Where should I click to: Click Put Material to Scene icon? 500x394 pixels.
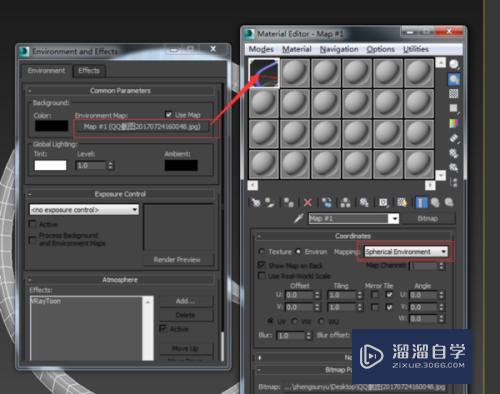point(270,202)
